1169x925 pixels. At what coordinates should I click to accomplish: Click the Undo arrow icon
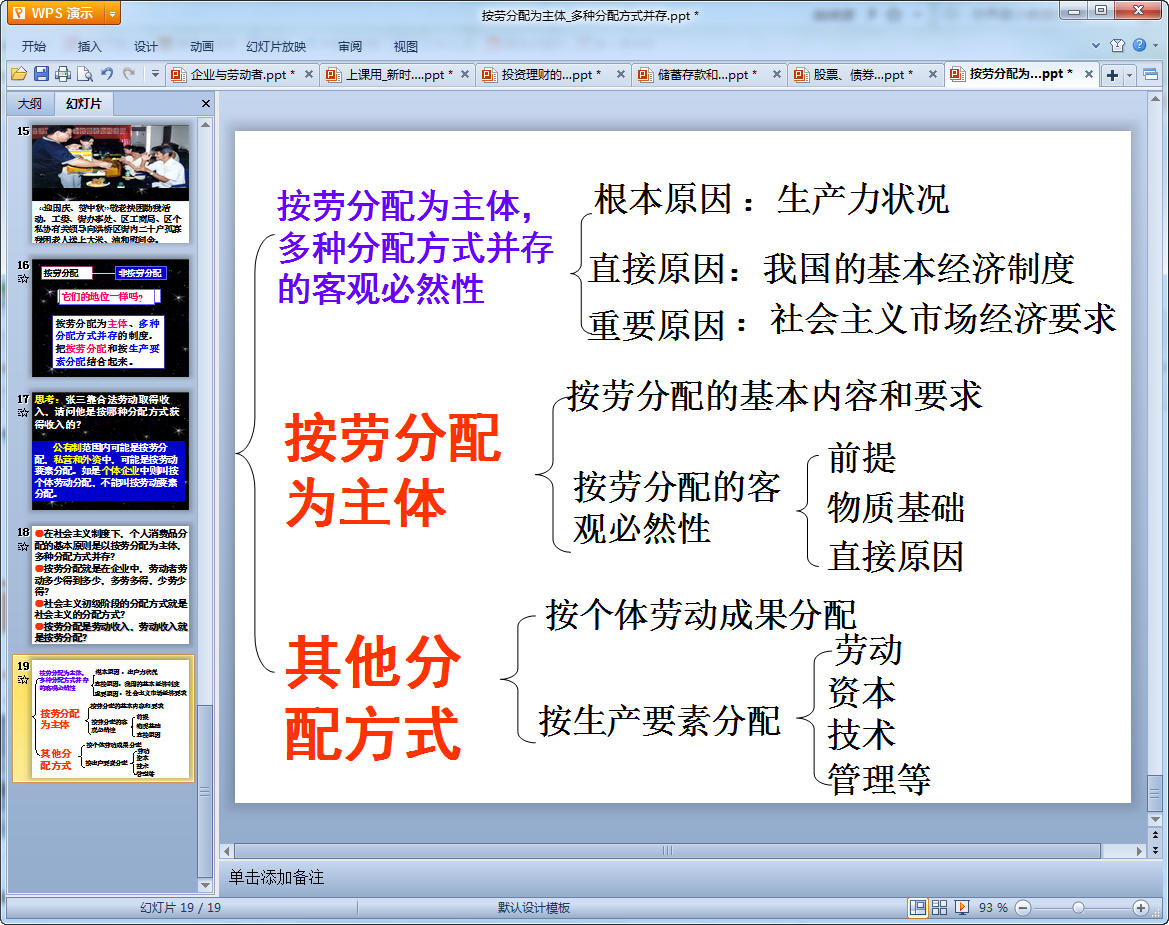pos(107,74)
